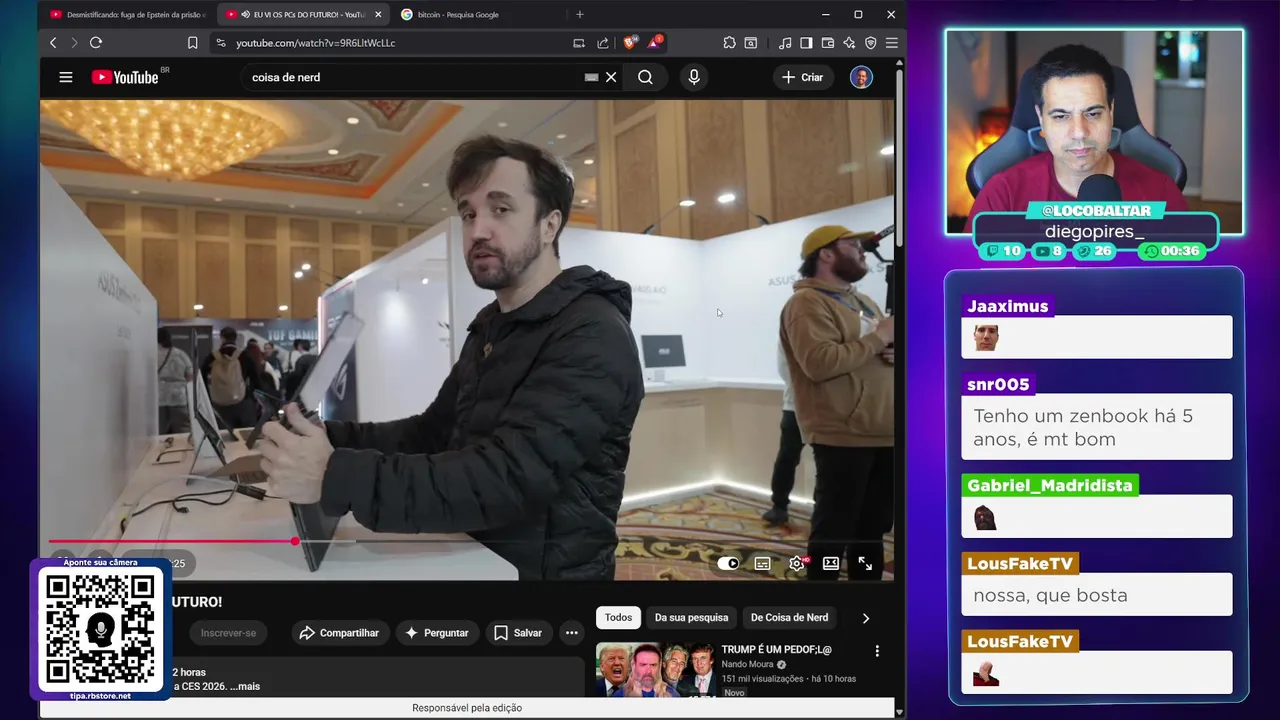
Task: Toggle the autoplay switch in the player
Action: pos(728,564)
